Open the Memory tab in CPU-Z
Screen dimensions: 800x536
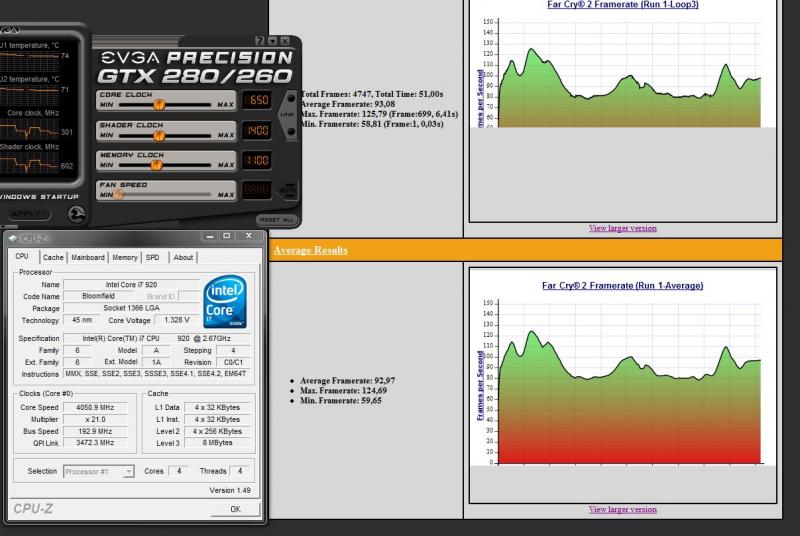tap(125, 258)
